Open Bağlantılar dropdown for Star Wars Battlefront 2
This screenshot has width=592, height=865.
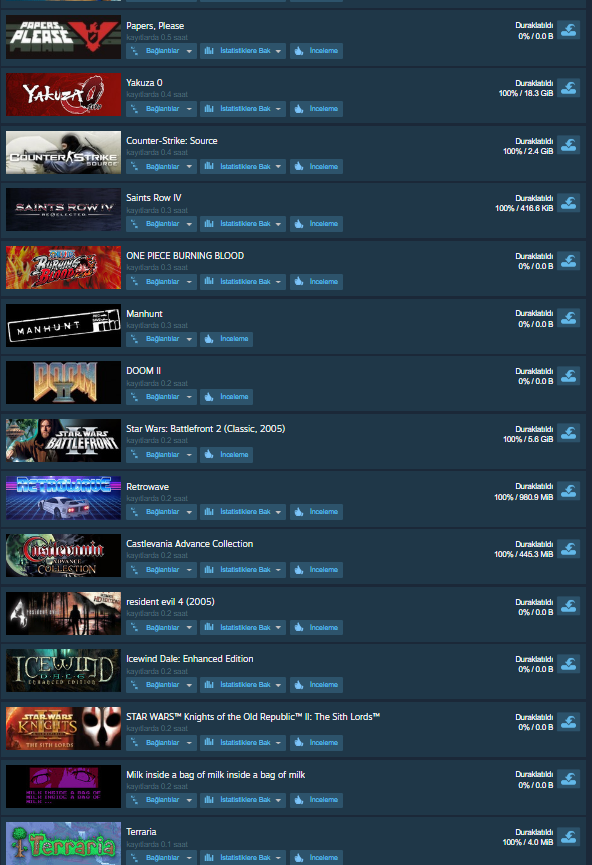click(x=161, y=455)
